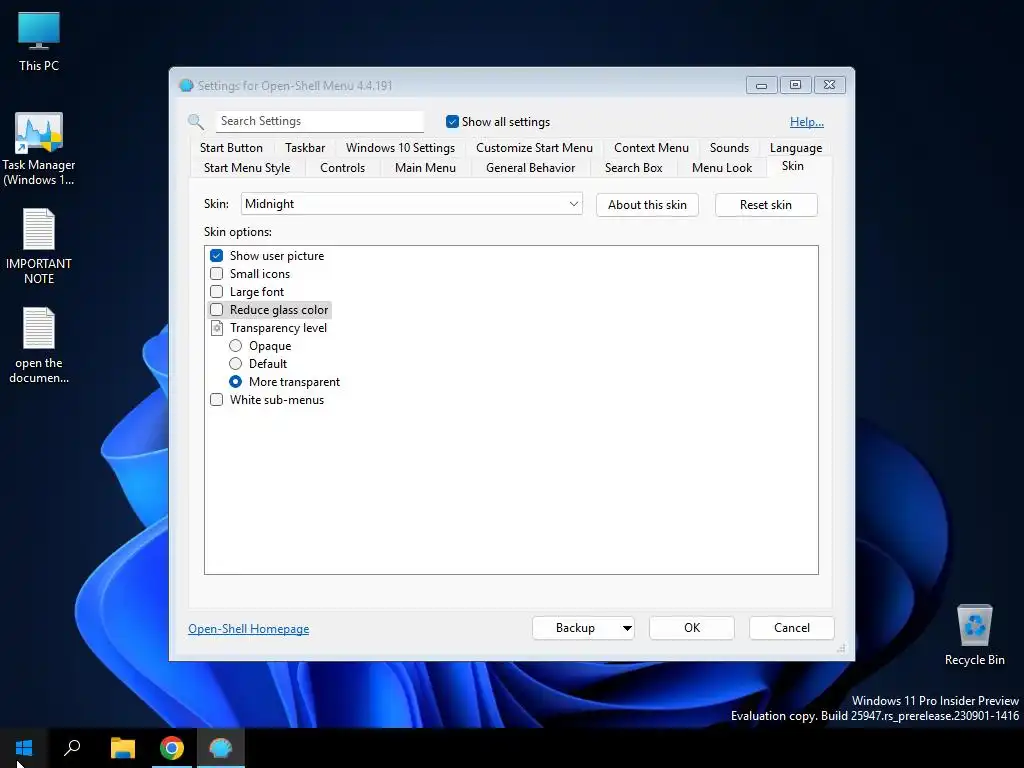The height and width of the screenshot is (768, 1024).
Task: Click the Reset skin button
Action: coord(765,204)
